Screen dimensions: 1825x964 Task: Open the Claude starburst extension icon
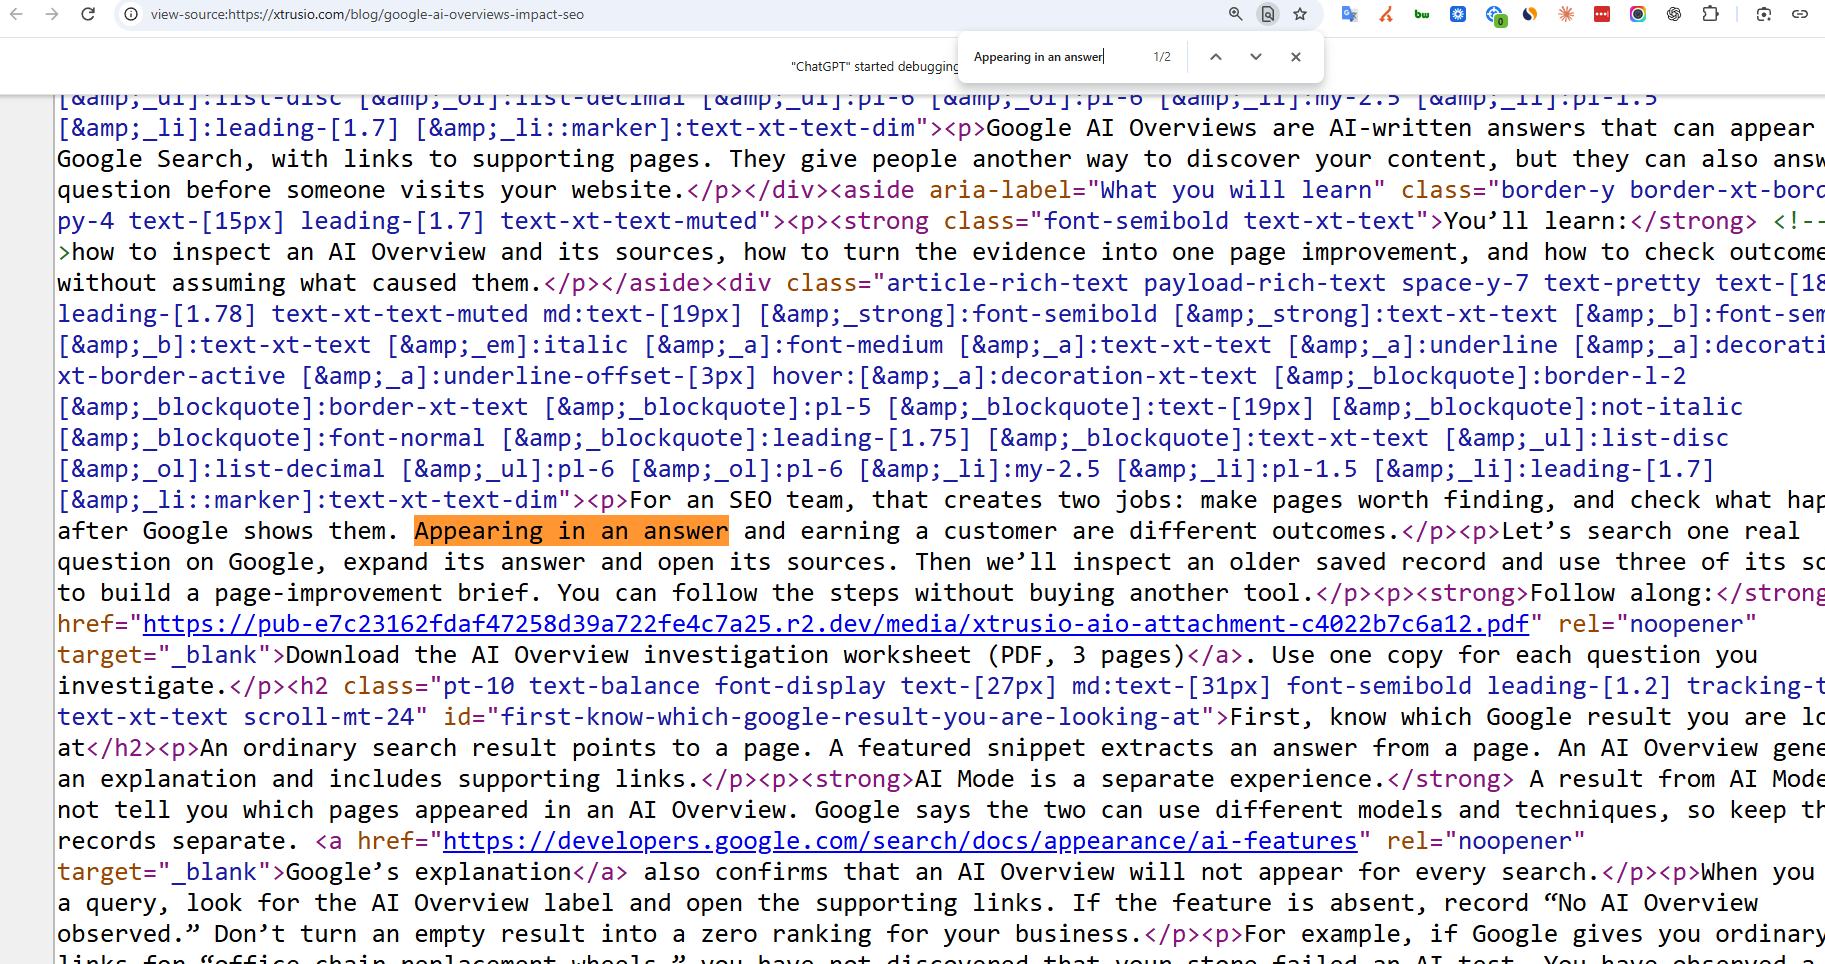pos(1566,14)
